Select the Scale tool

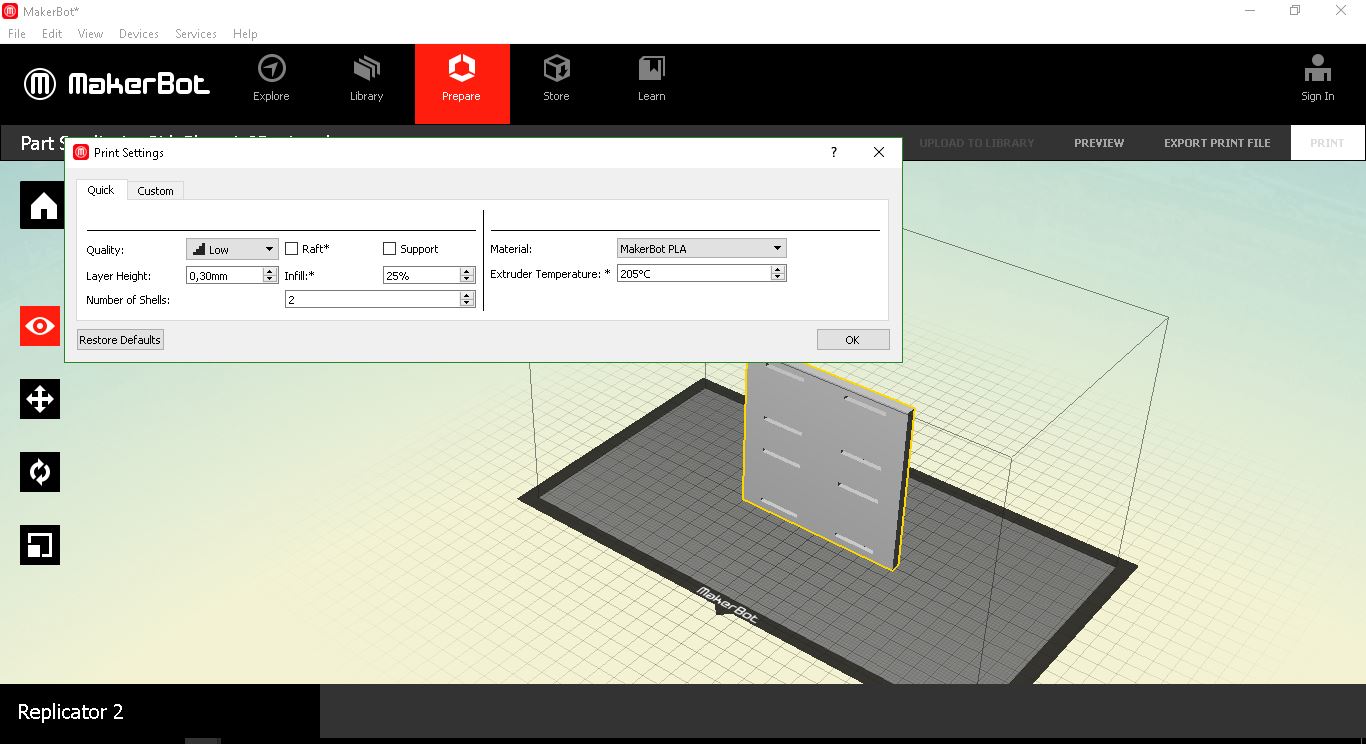40,545
